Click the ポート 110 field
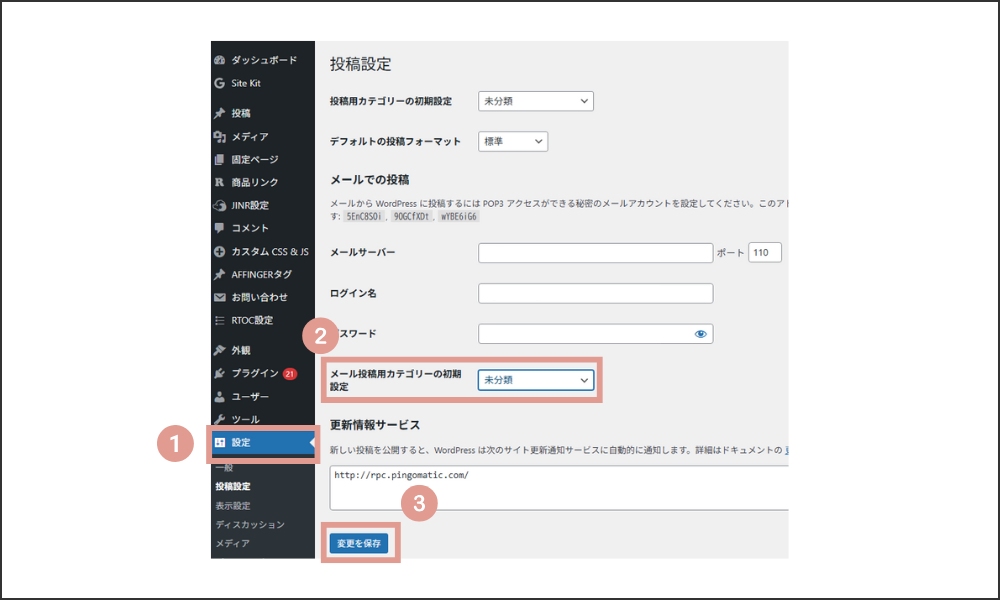 [765, 252]
